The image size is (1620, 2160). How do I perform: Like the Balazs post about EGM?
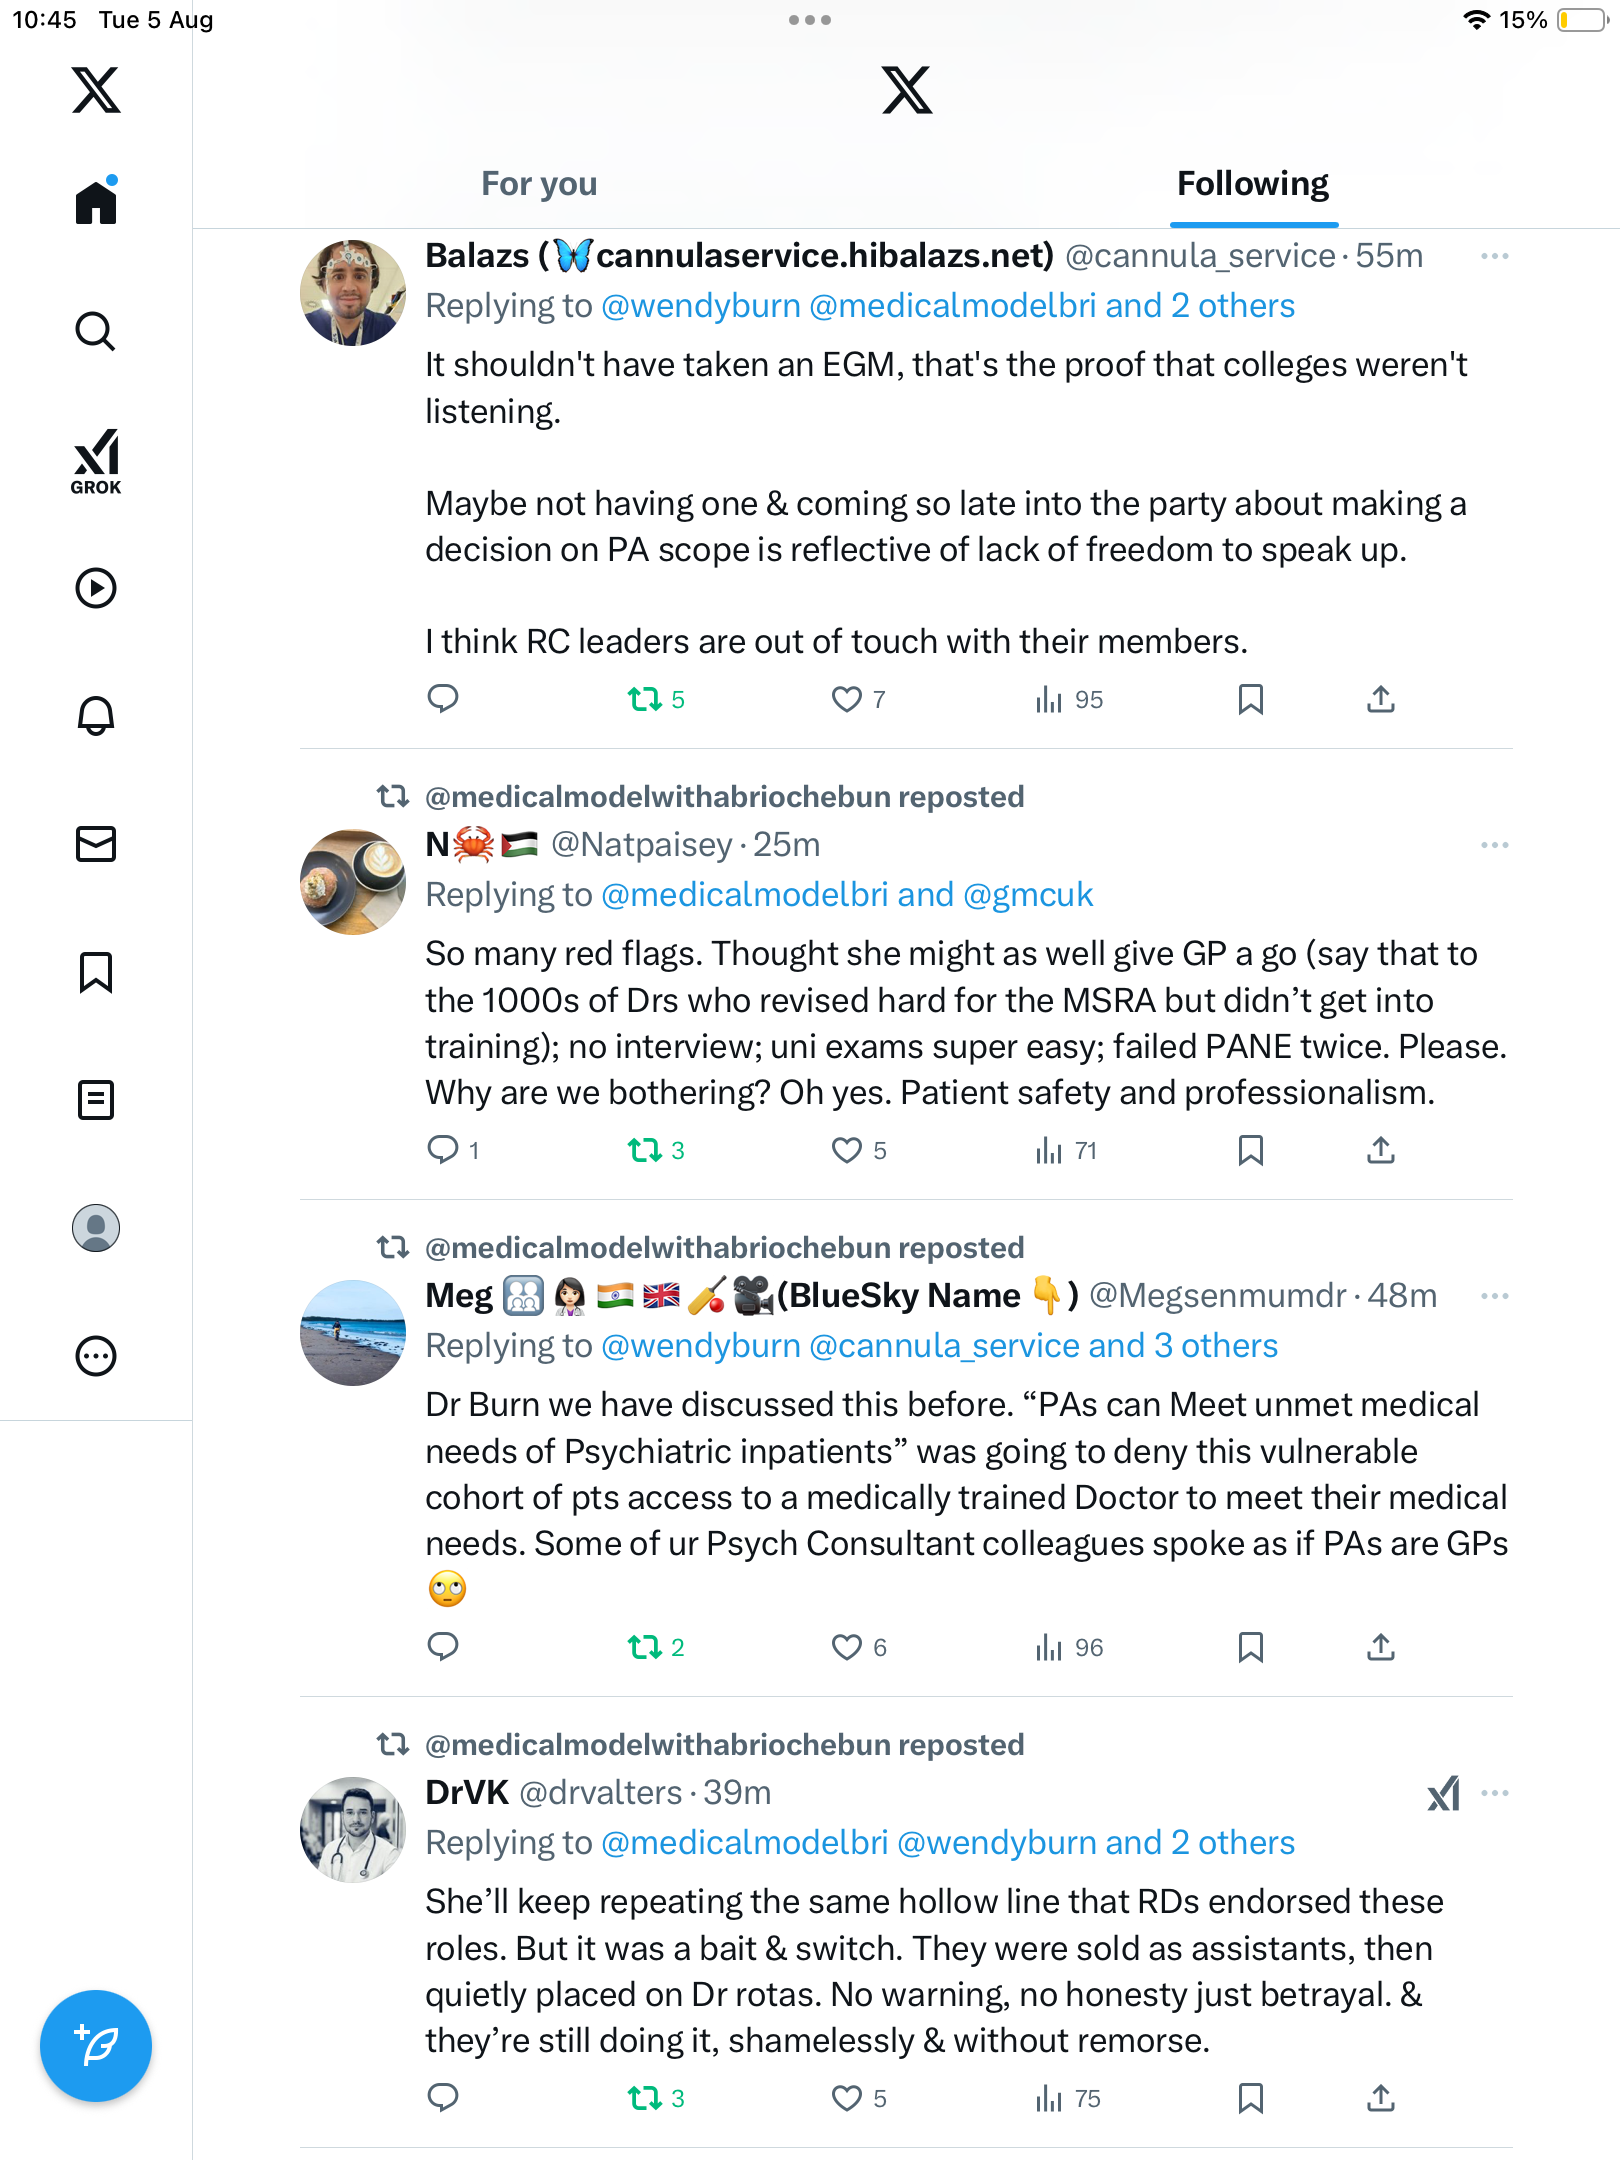[x=846, y=699]
